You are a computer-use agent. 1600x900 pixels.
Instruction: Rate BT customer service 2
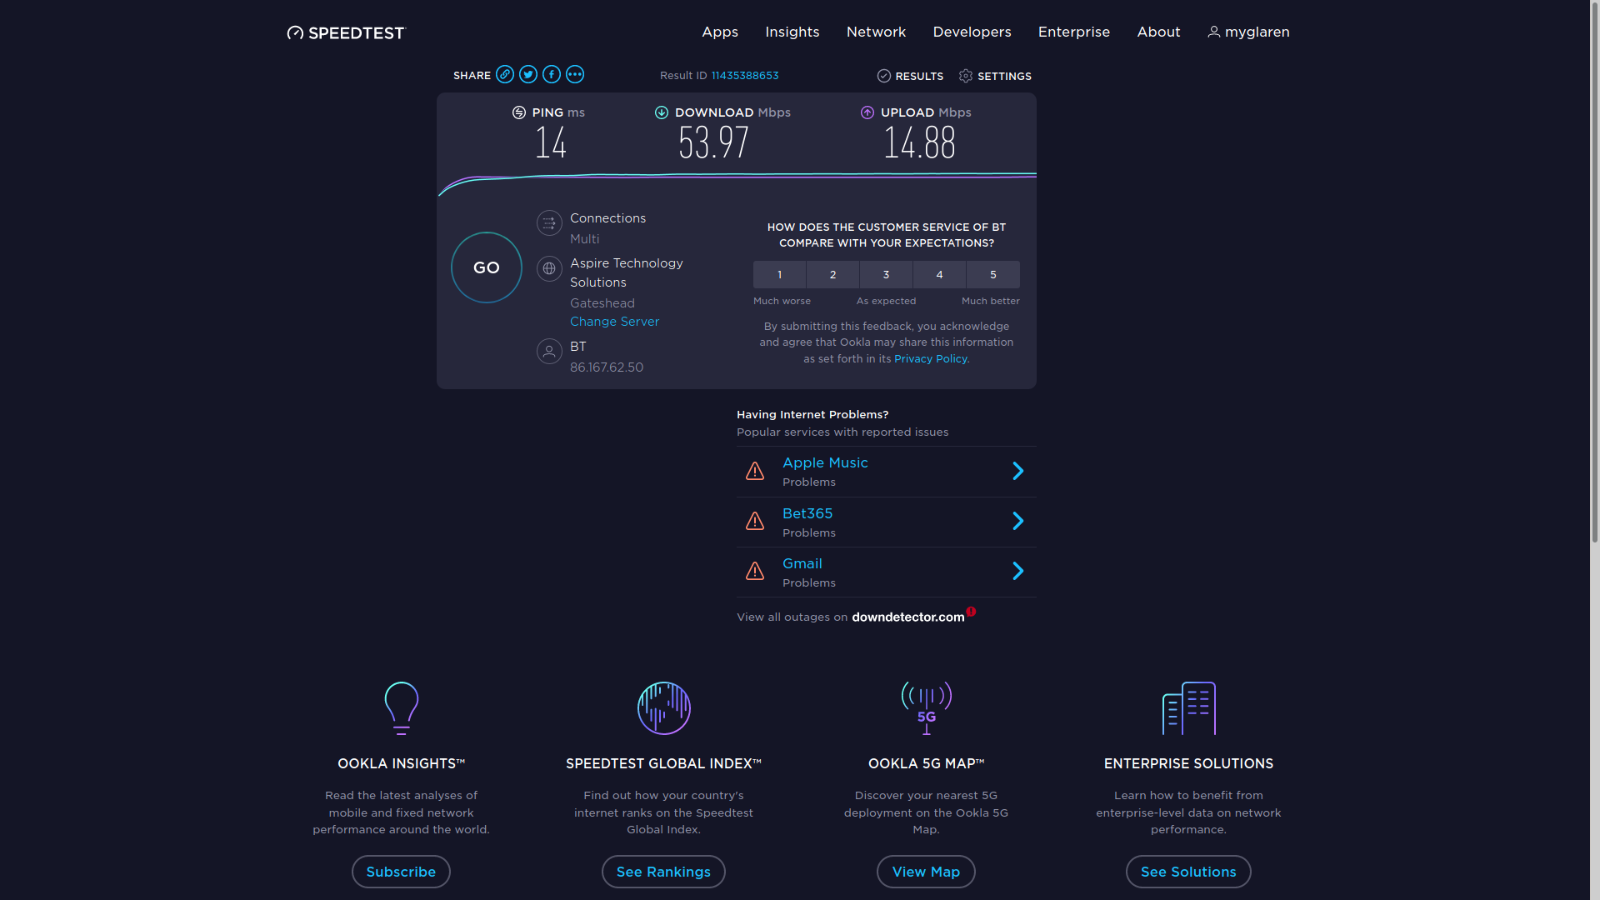tap(833, 275)
